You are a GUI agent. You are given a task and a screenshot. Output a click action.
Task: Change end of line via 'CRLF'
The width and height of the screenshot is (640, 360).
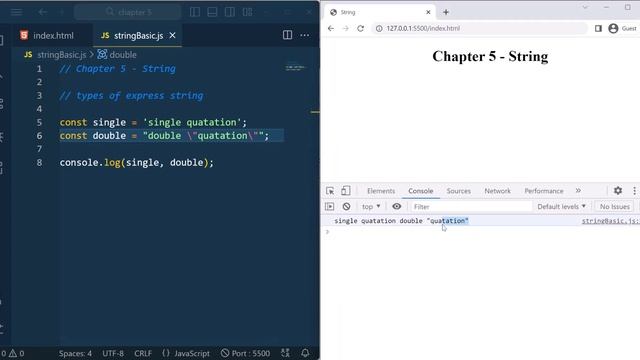pos(143,353)
